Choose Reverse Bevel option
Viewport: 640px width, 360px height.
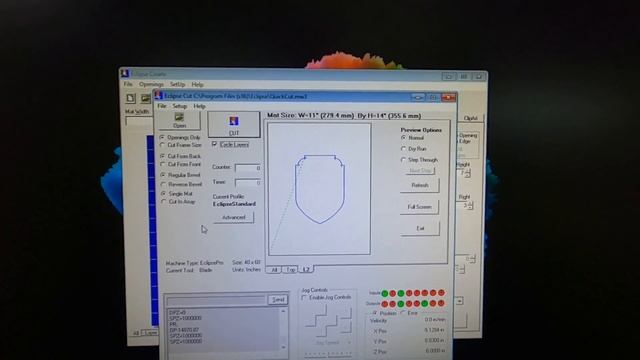(x=181, y=184)
